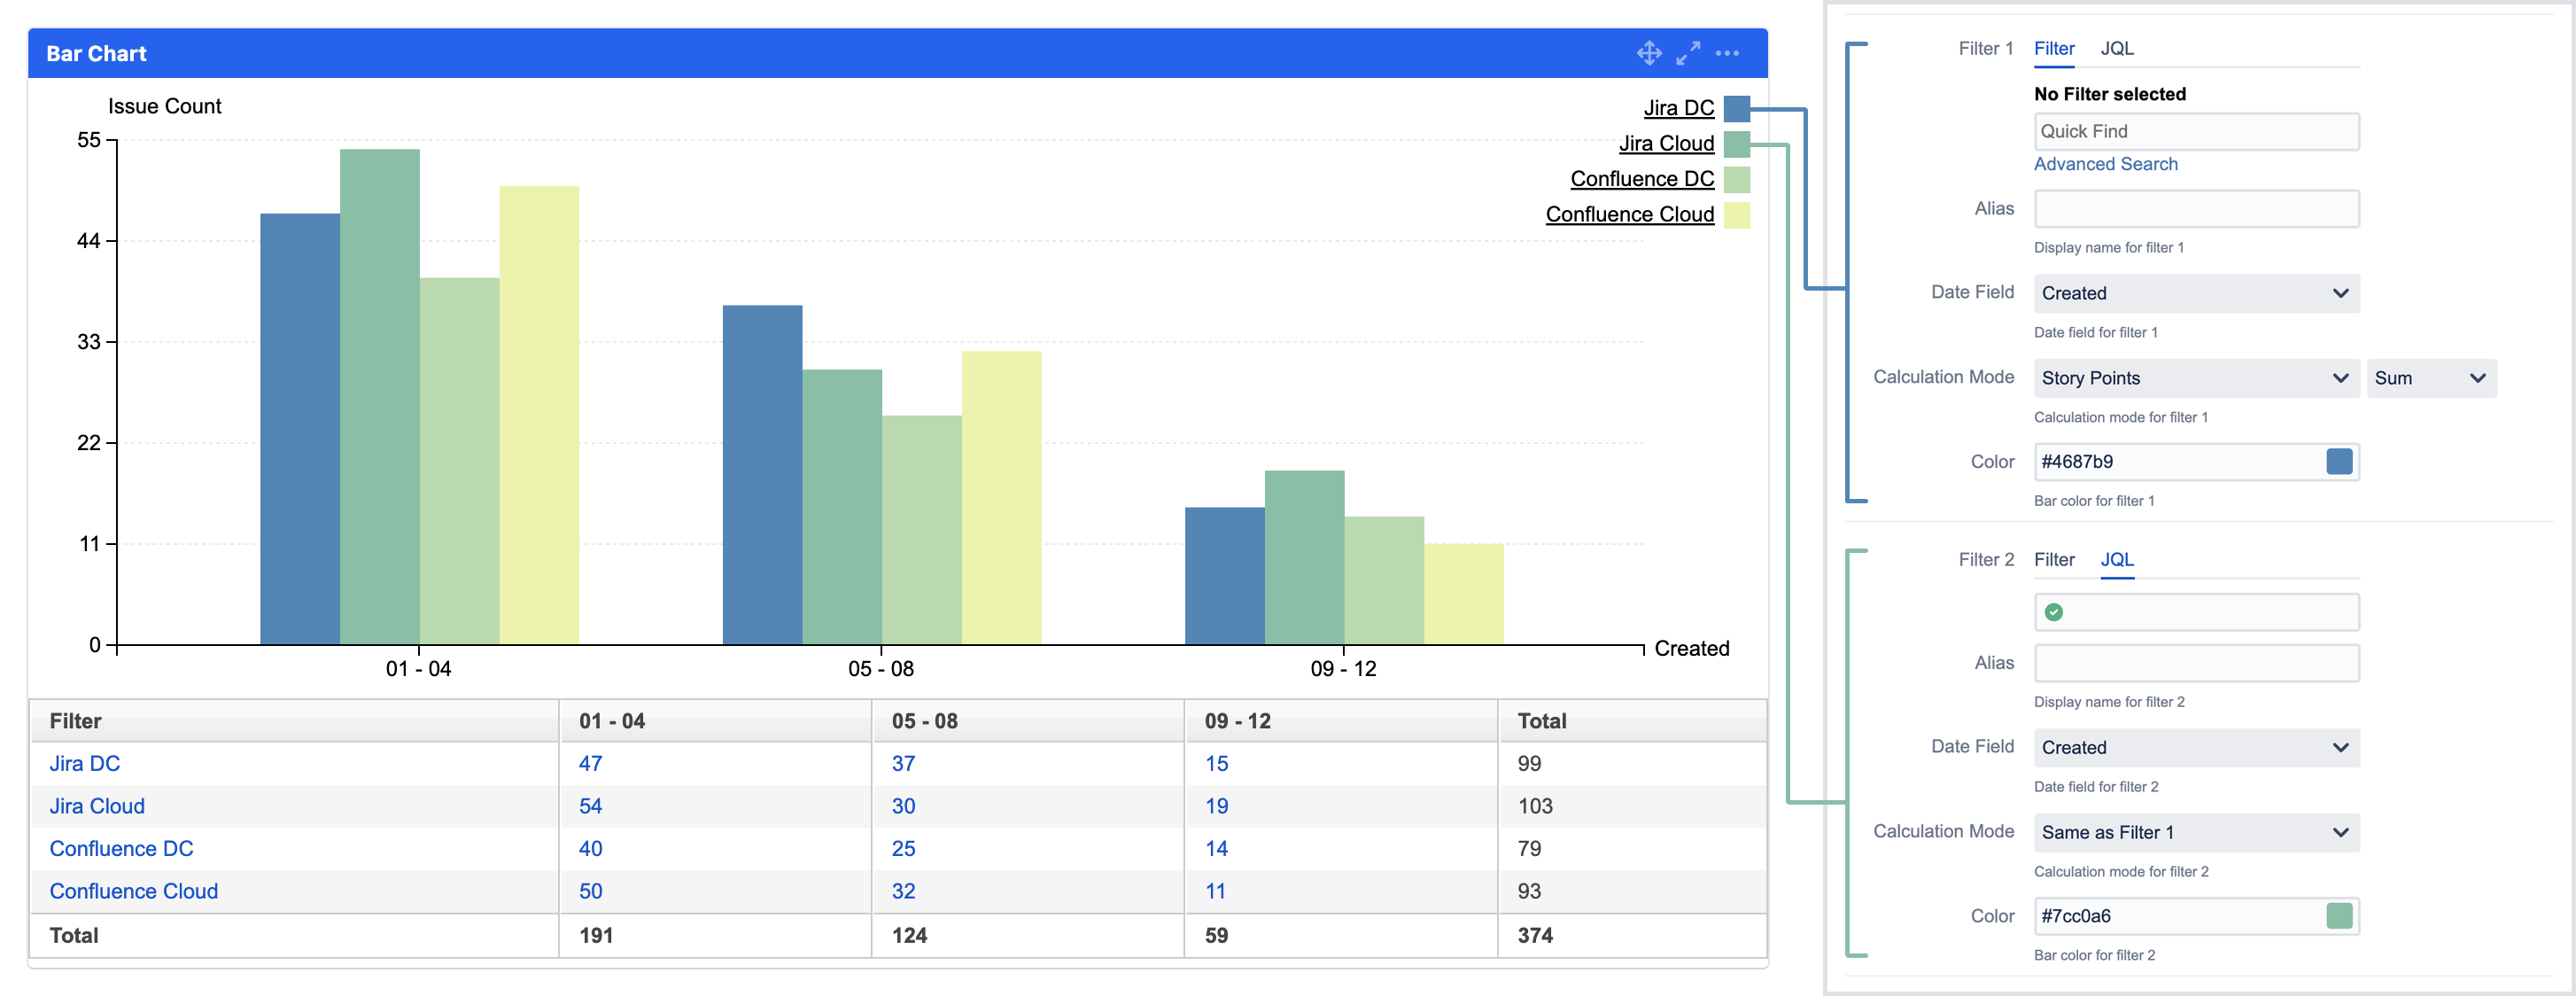Viewport: 2576px width, 996px height.
Task: Click the Jira DC legend color square
Action: [x=1737, y=108]
